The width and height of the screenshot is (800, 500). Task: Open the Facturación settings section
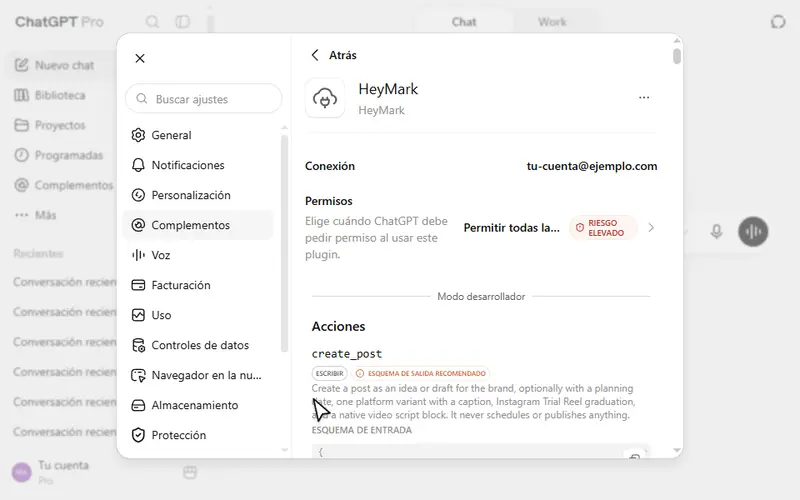pos(198,285)
